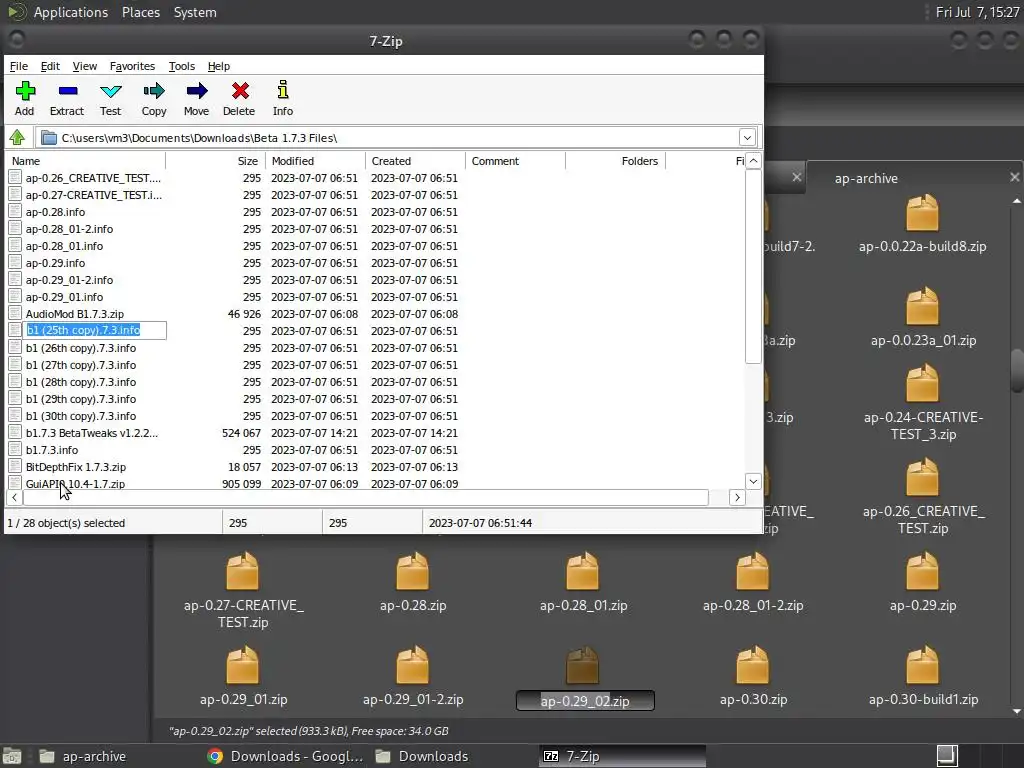Click the file rename input field
This screenshot has width=1024, height=768.
[95, 330]
